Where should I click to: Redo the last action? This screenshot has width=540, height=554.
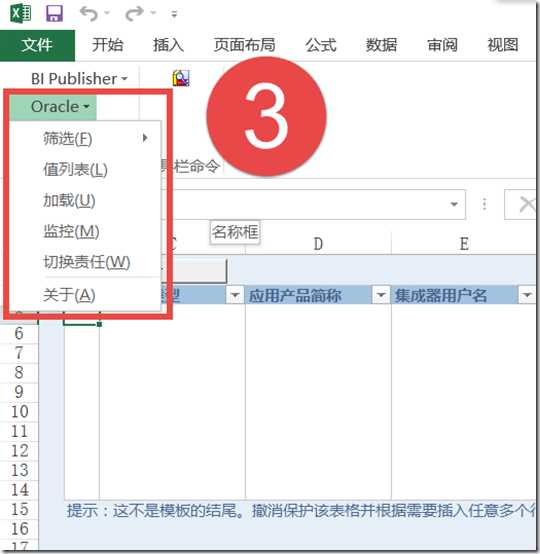pyautogui.click(x=135, y=13)
